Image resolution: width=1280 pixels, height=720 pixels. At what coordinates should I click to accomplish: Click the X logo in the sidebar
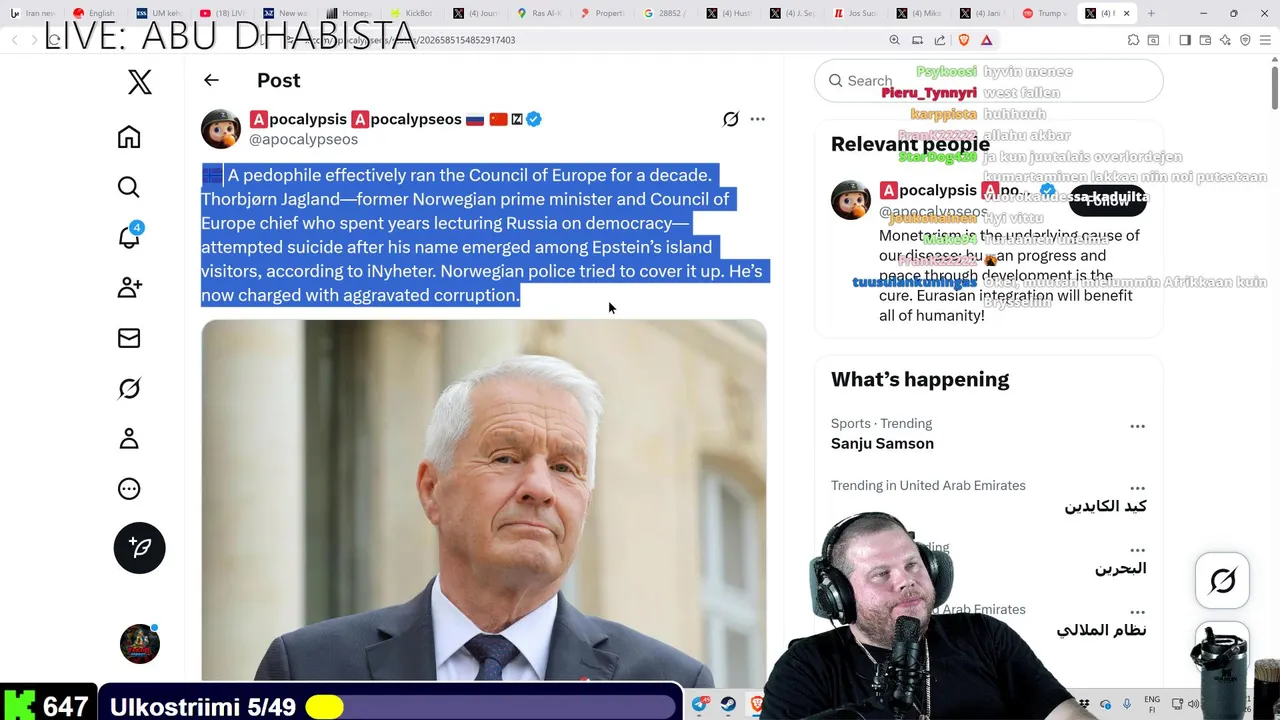[140, 82]
